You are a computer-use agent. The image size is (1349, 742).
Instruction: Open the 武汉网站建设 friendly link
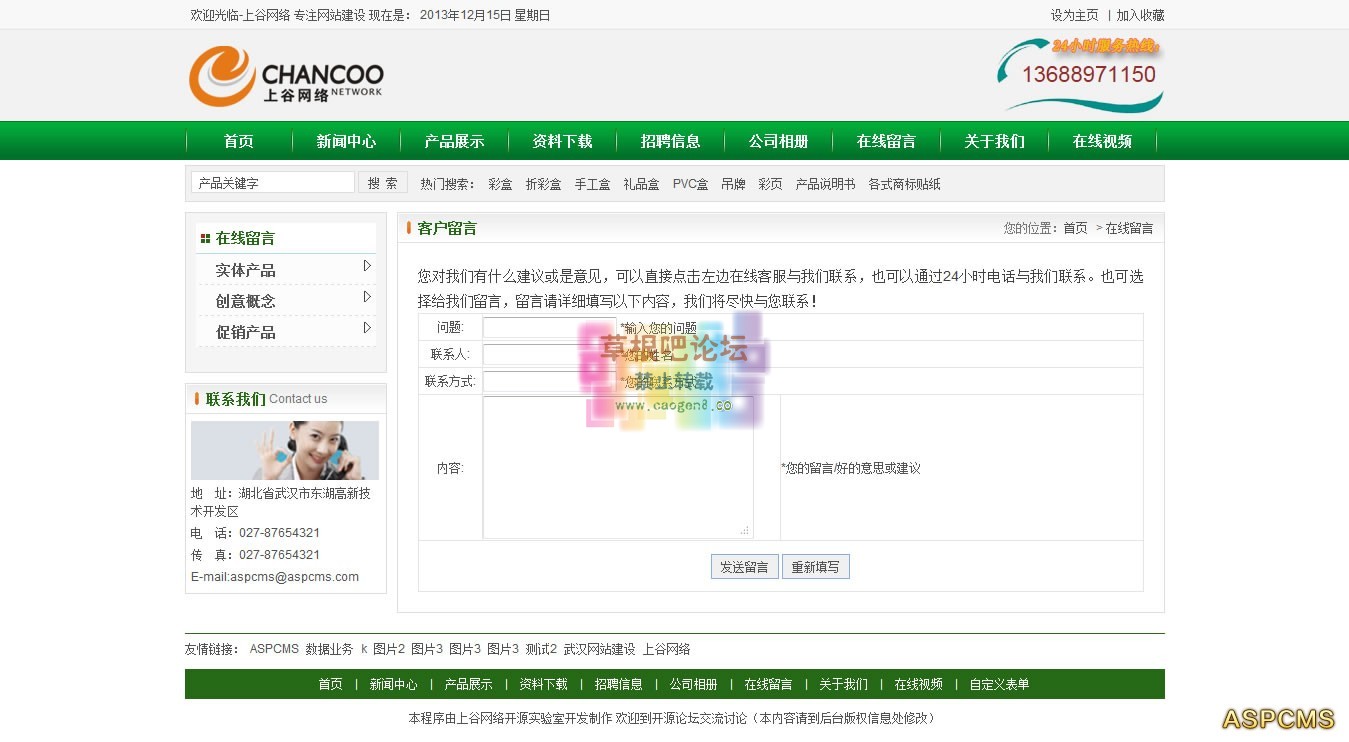point(599,649)
